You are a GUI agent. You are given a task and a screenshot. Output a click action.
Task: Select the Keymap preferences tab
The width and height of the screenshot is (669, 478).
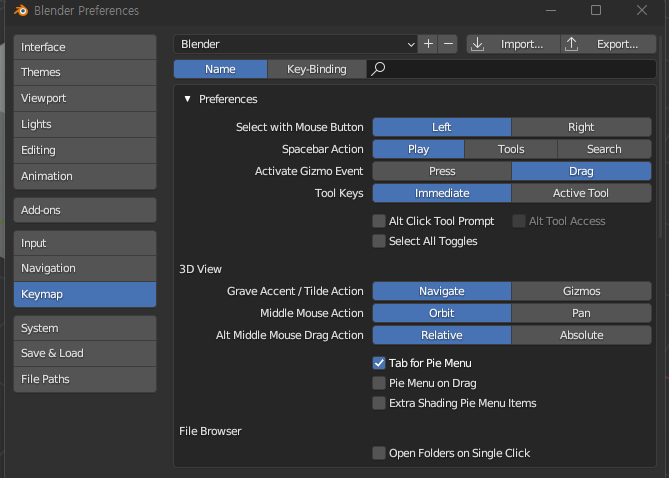[x=85, y=294]
